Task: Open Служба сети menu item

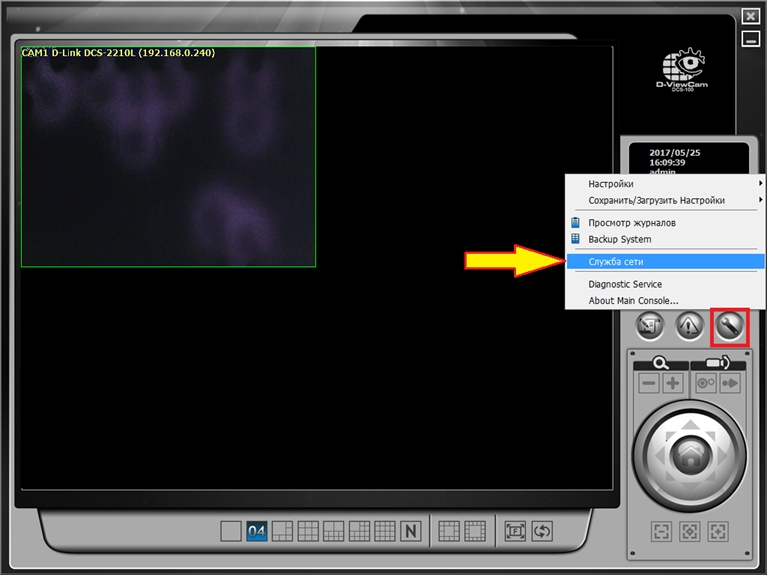Action: pos(616,261)
